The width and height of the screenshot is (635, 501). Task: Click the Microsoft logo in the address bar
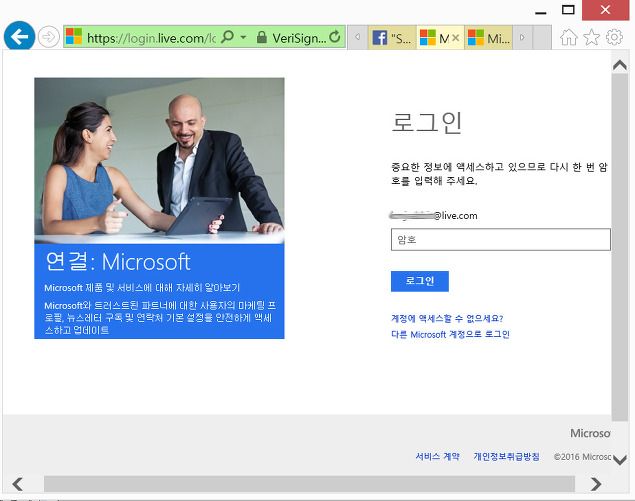pos(74,36)
